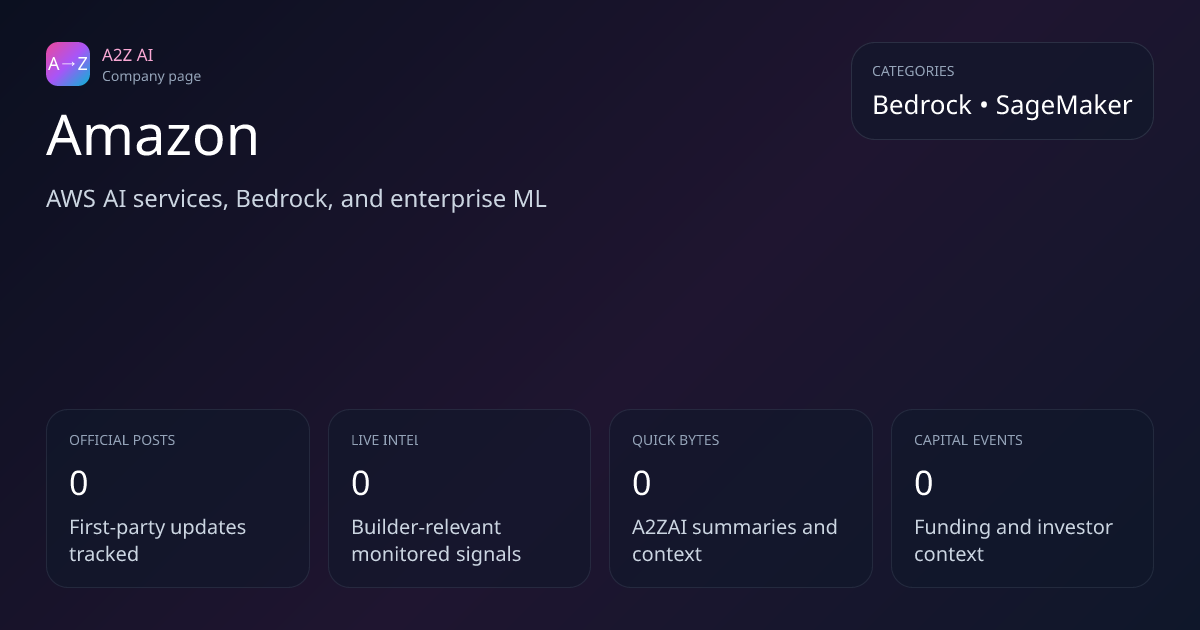Click the "CATEGORIES" header label

point(913,71)
